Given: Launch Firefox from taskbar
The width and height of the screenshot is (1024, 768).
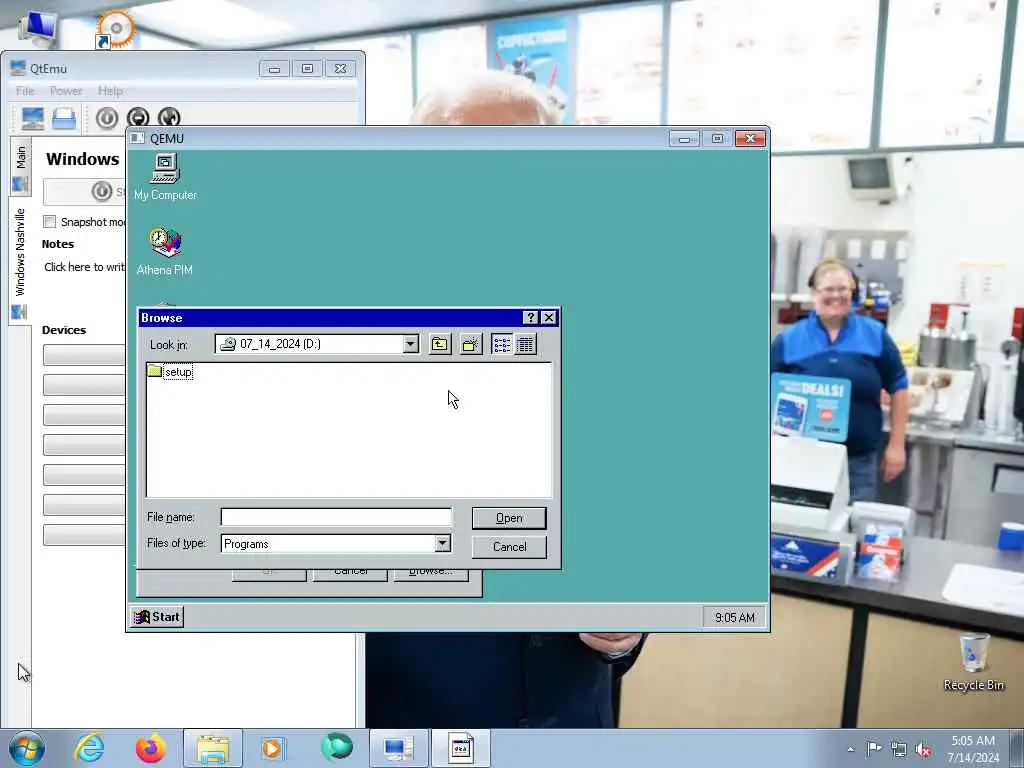Looking at the screenshot, I should tap(150, 748).
